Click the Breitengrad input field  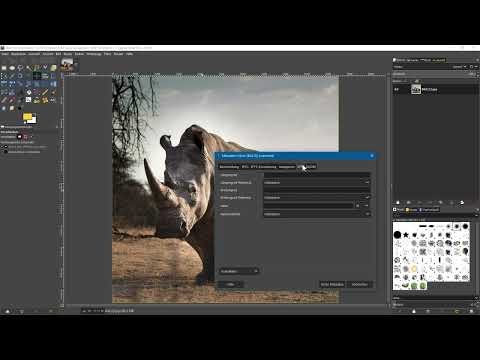tap(317, 190)
